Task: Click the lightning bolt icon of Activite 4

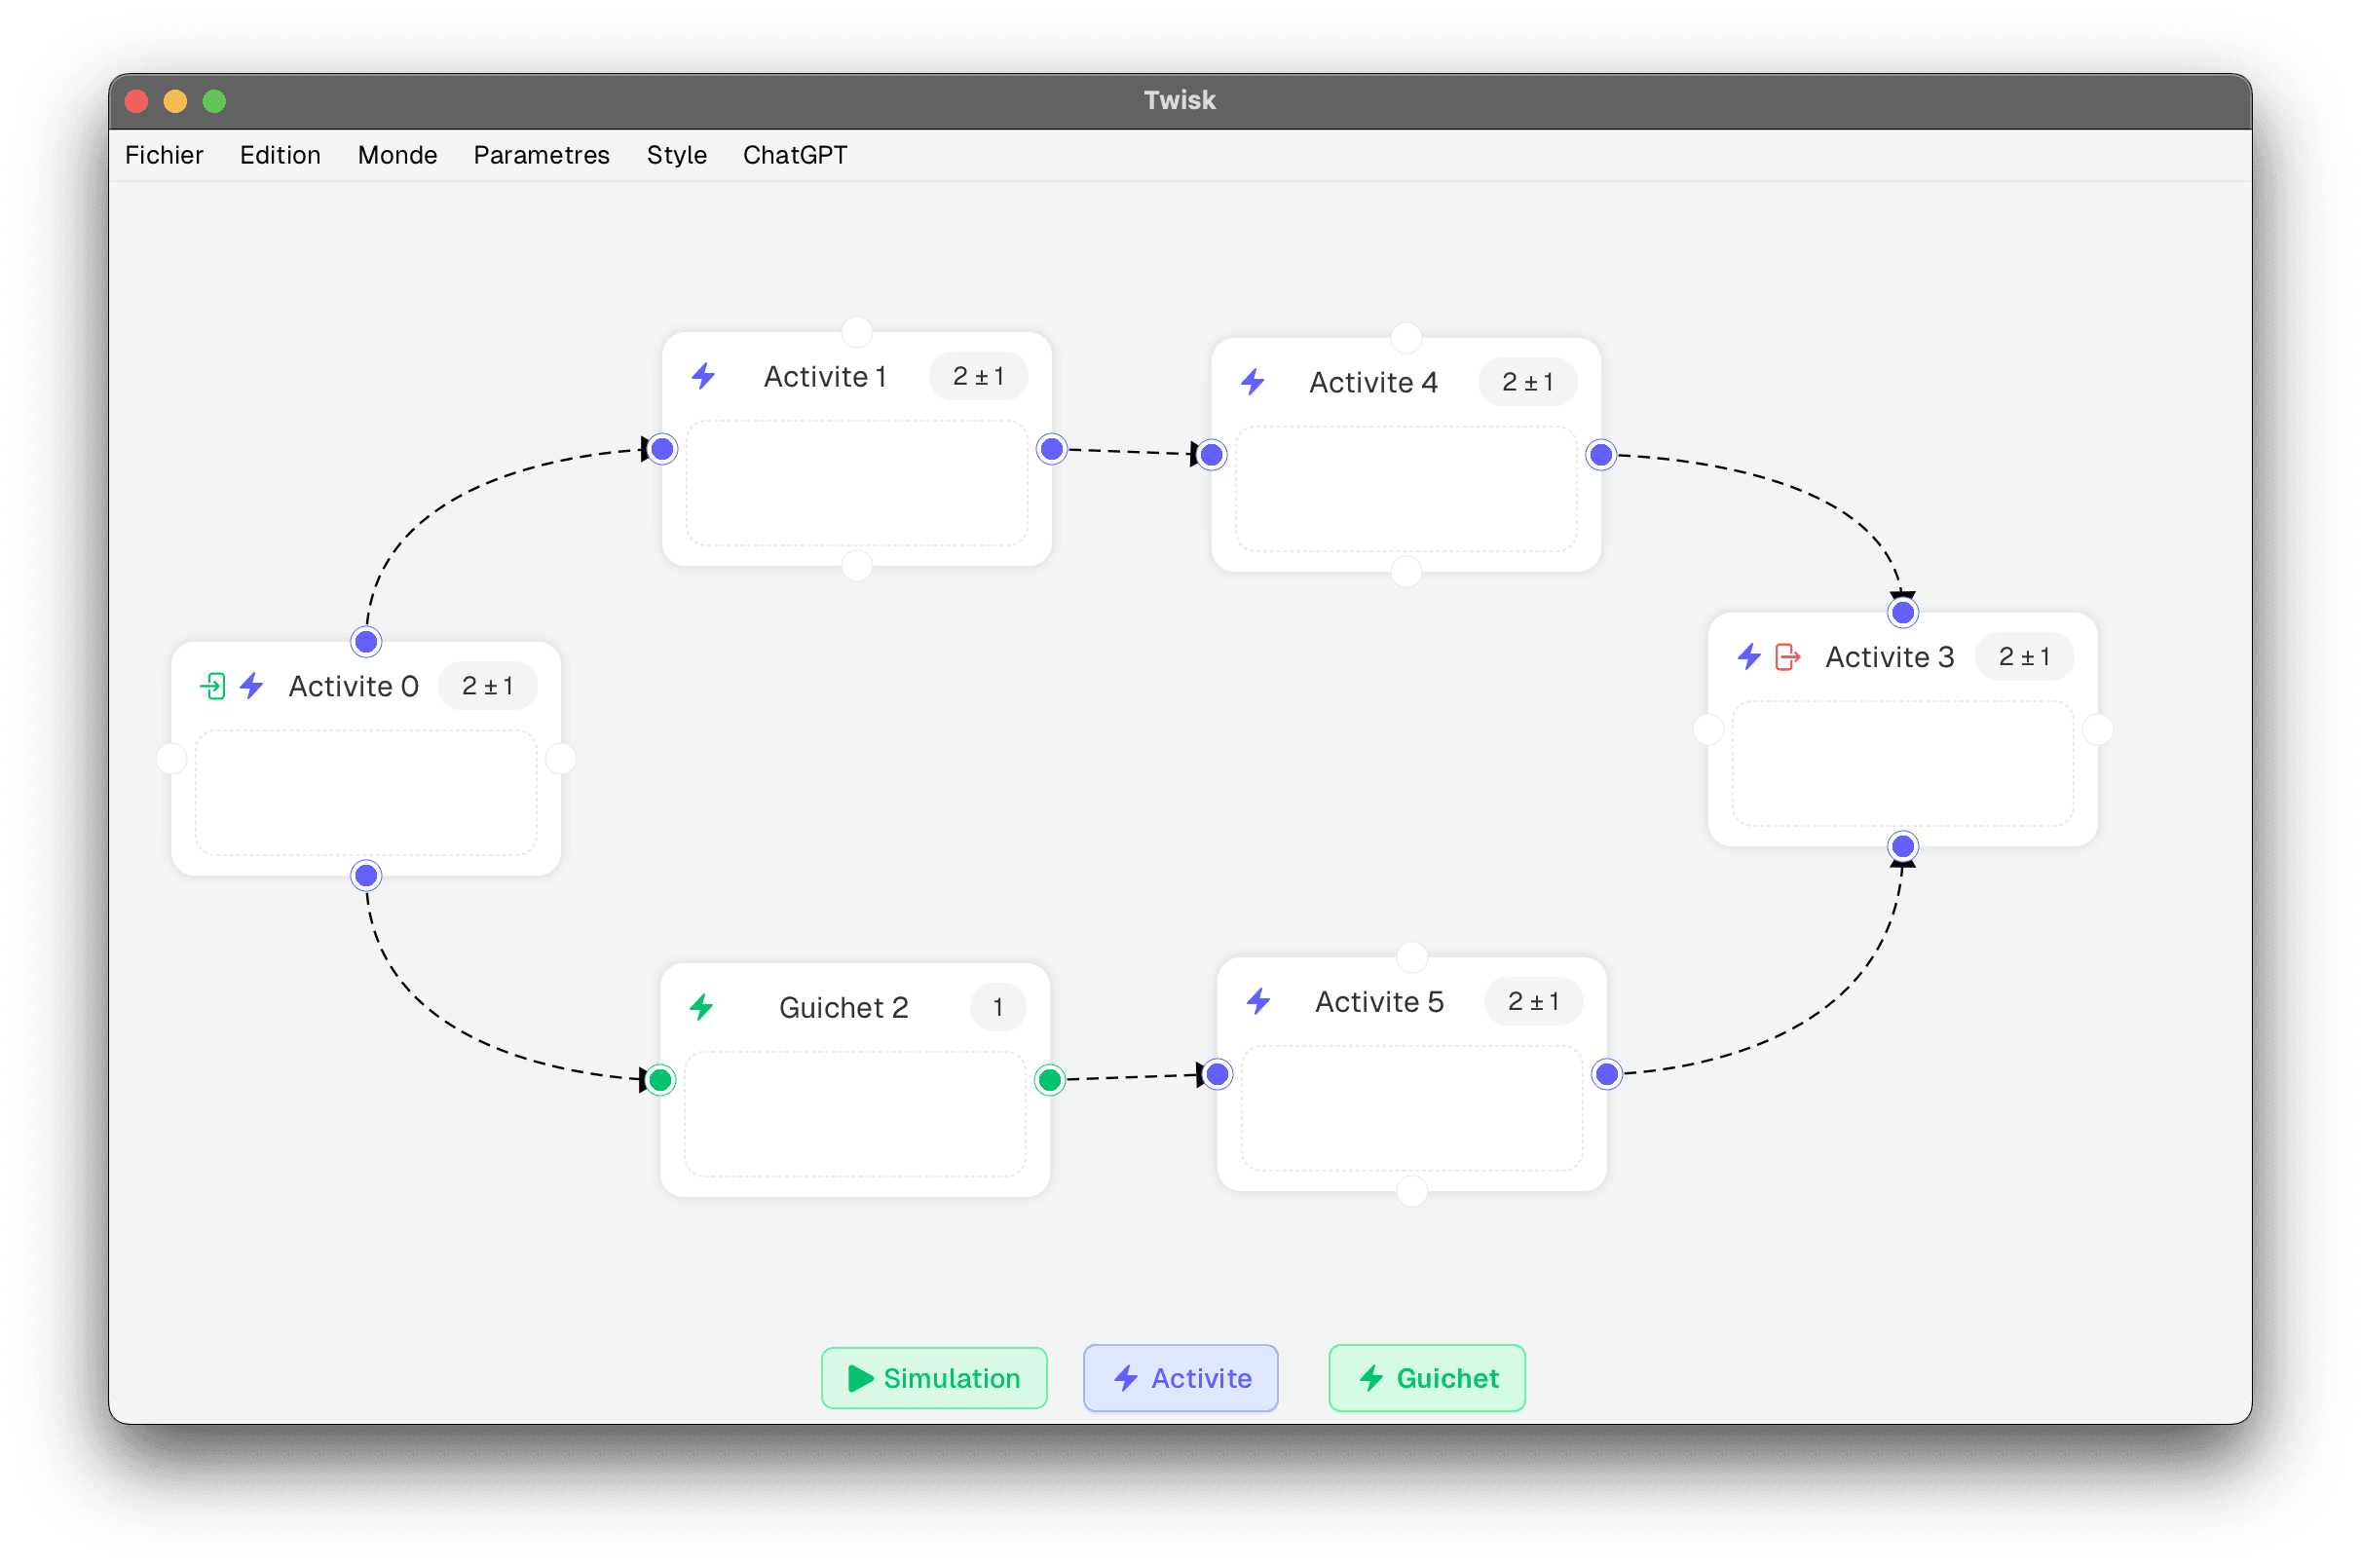Action: click(1253, 382)
